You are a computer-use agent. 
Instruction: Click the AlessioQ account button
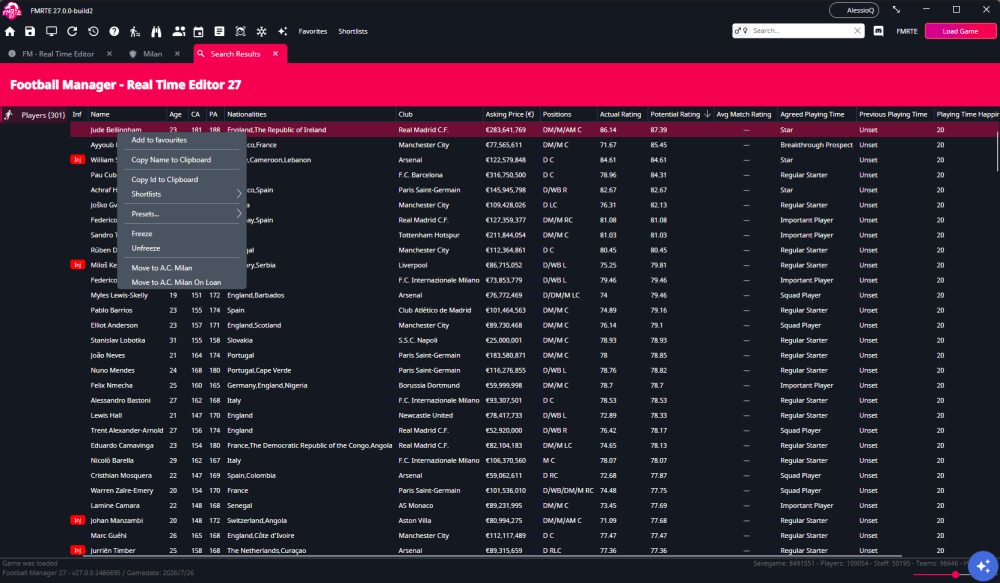[854, 10]
